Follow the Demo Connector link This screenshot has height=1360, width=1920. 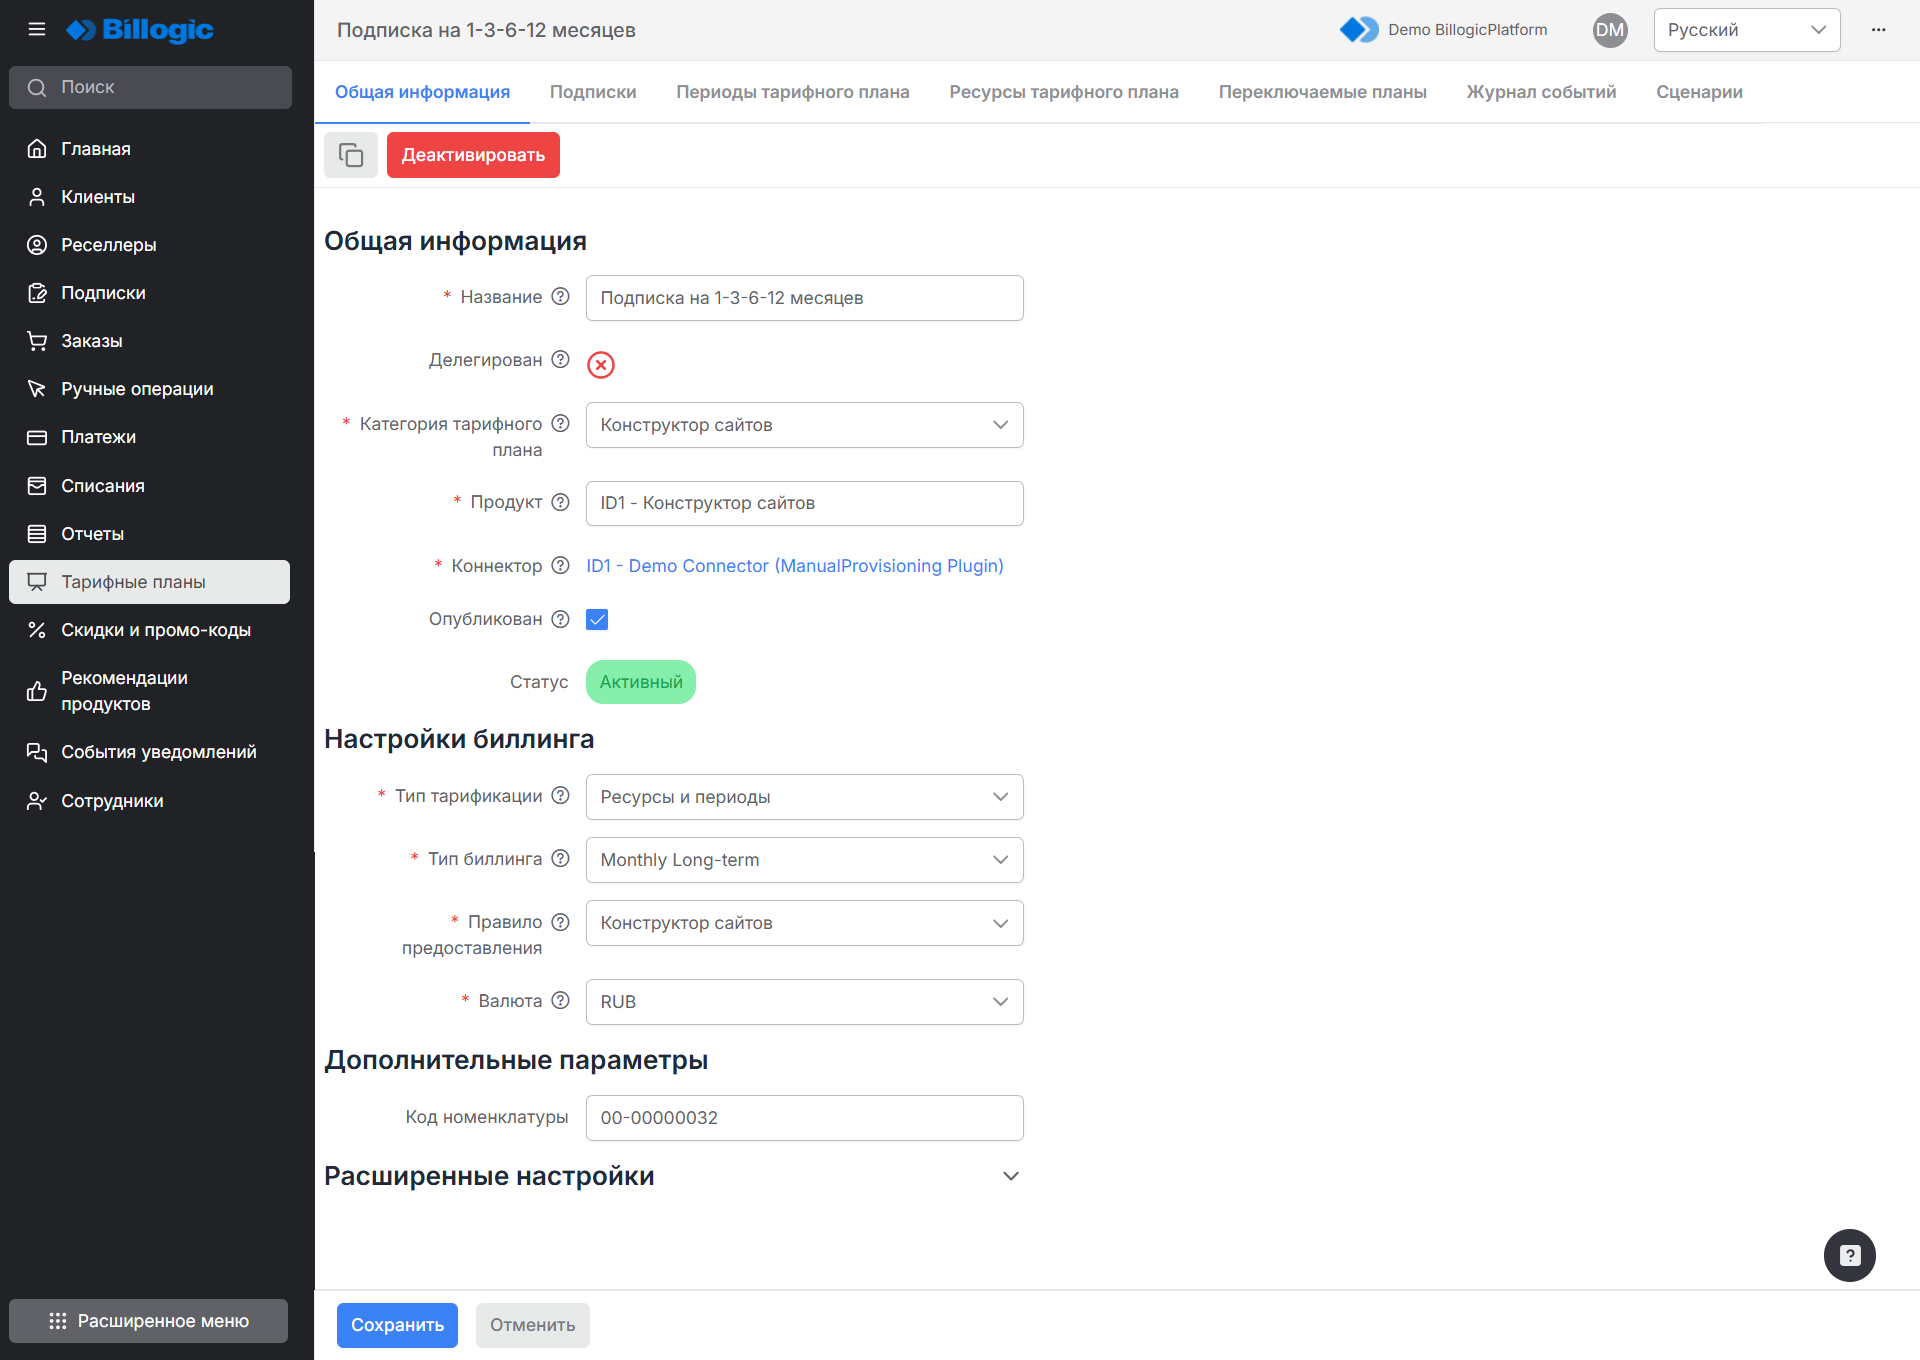(794, 566)
